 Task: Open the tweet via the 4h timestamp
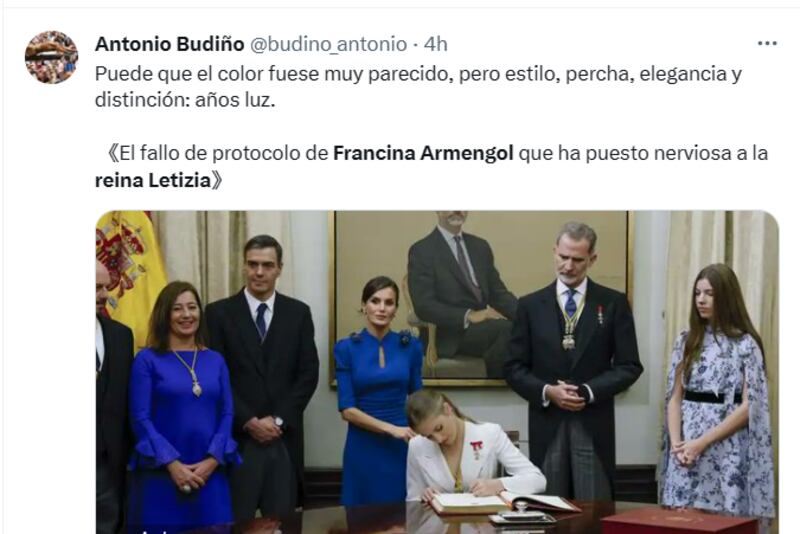click(436, 44)
